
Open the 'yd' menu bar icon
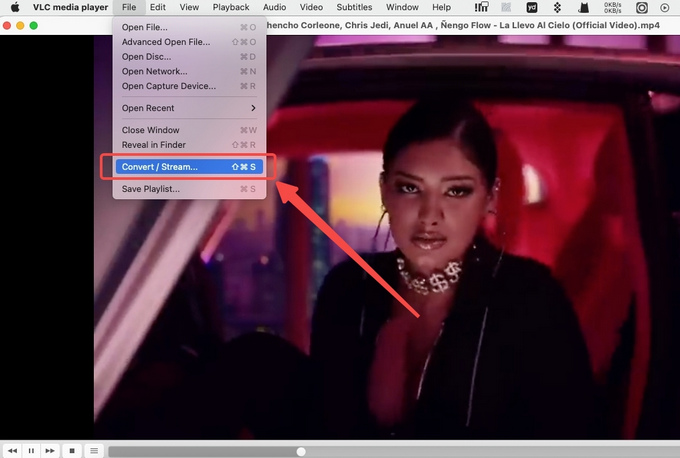pyautogui.click(x=532, y=7)
